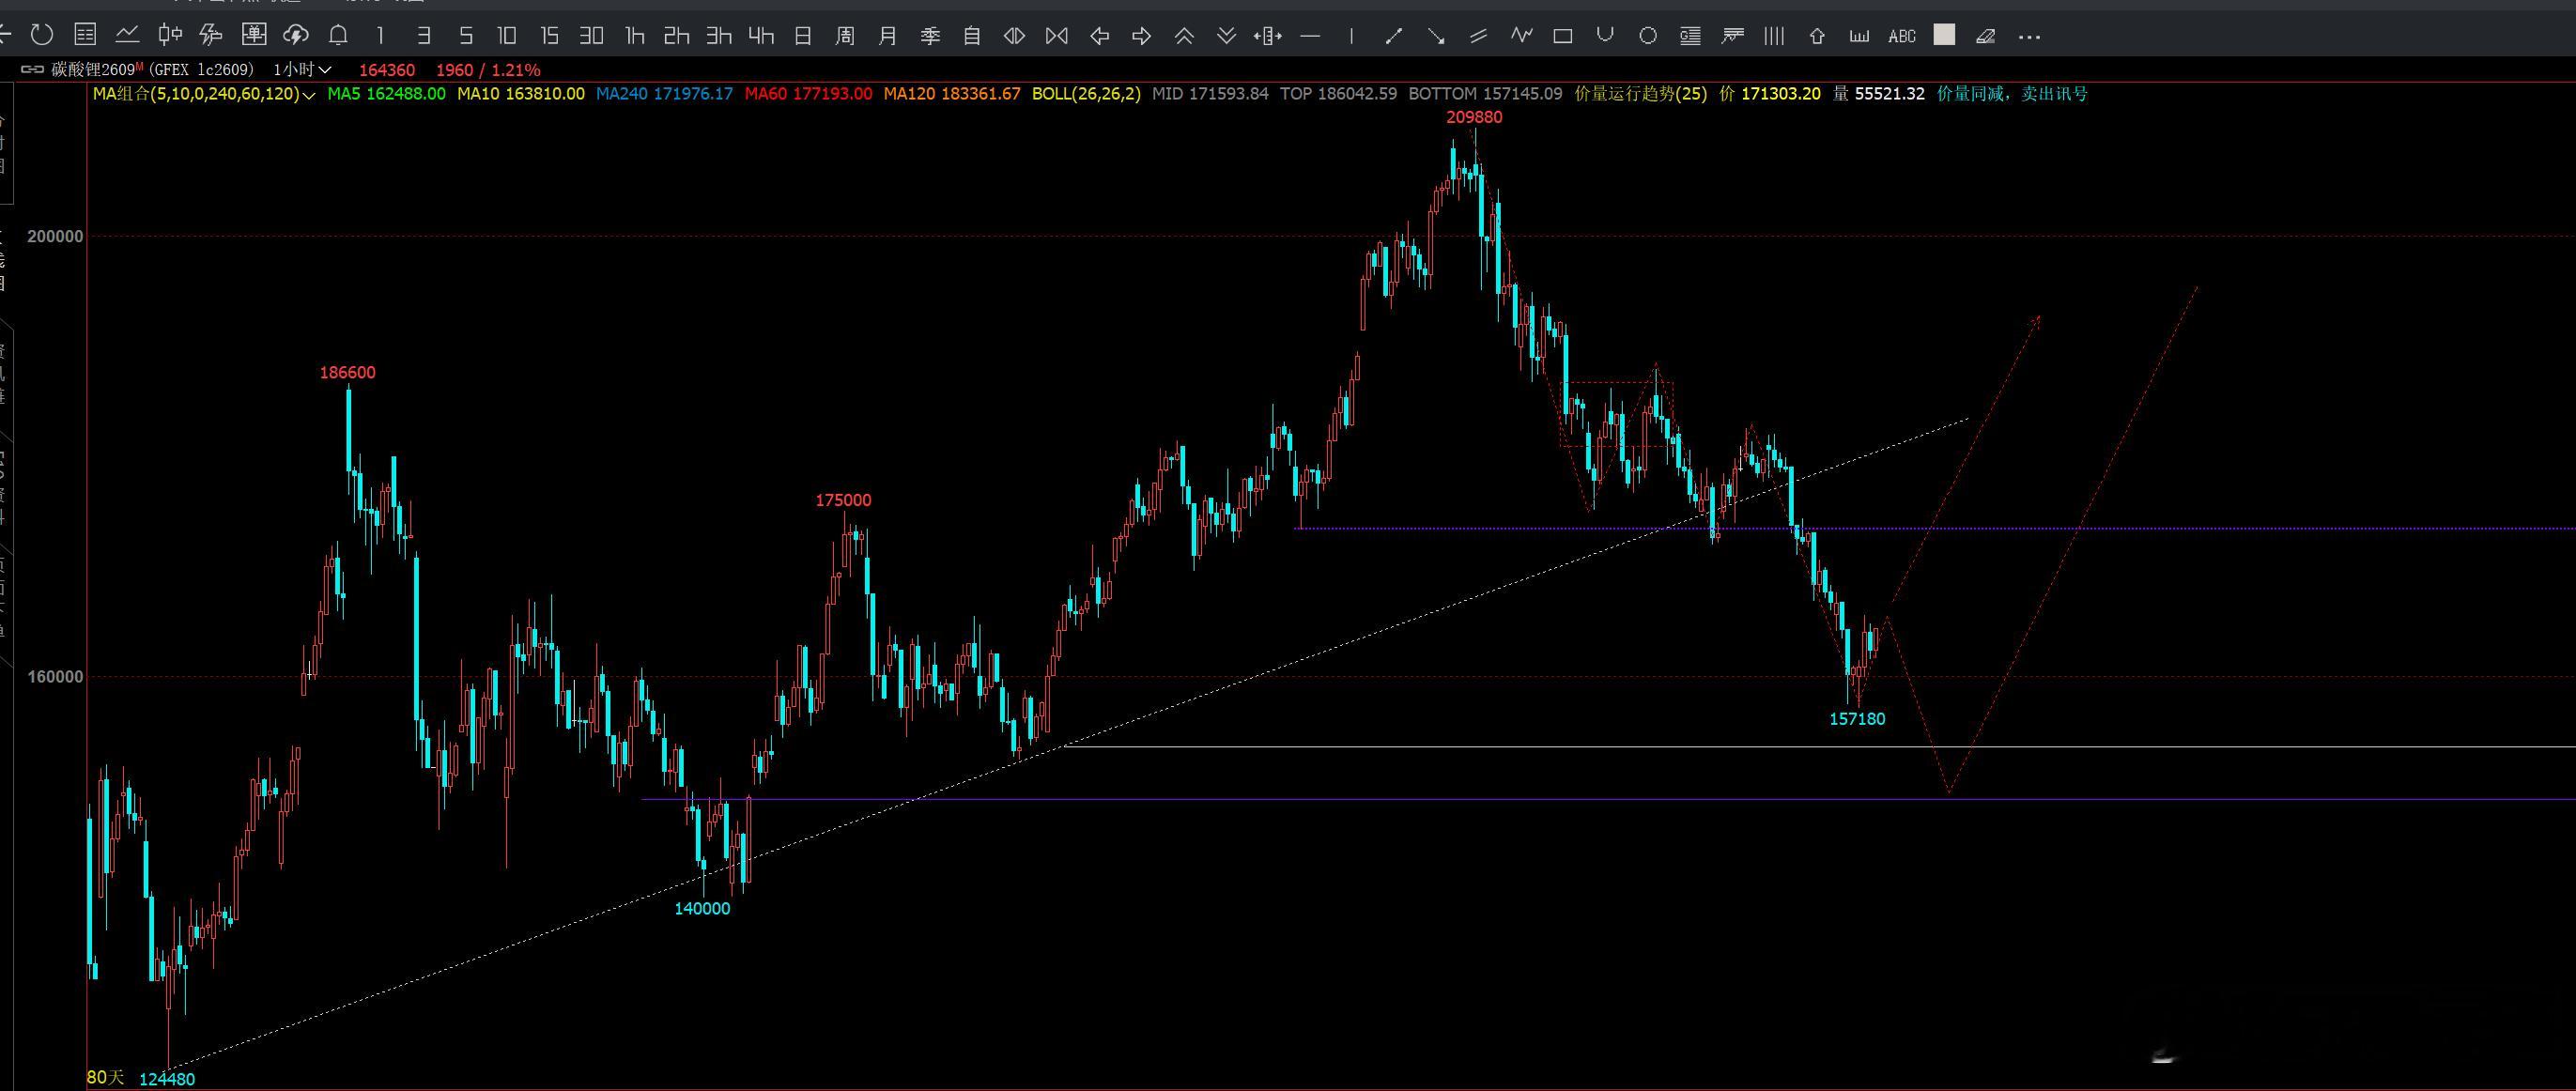2576x1091 pixels.
Task: Select the line segment drawing tool
Action: tap(1393, 36)
